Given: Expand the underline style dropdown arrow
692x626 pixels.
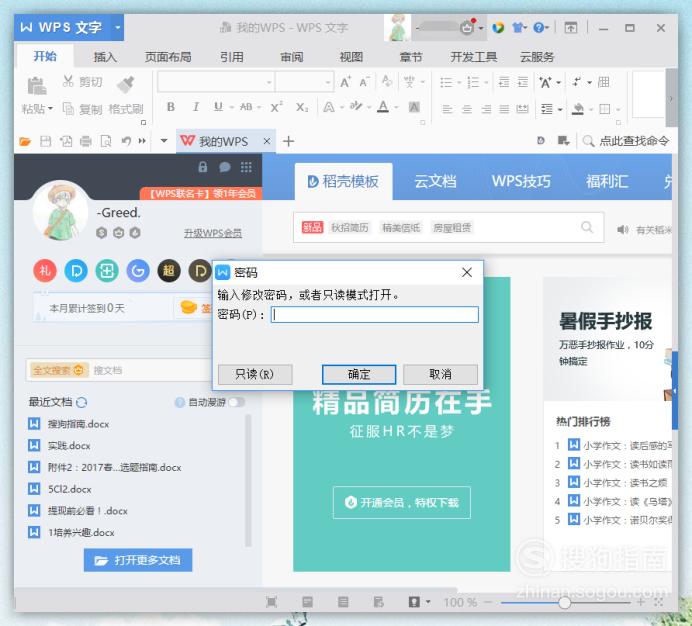Looking at the screenshot, I should pyautogui.click(x=231, y=107).
